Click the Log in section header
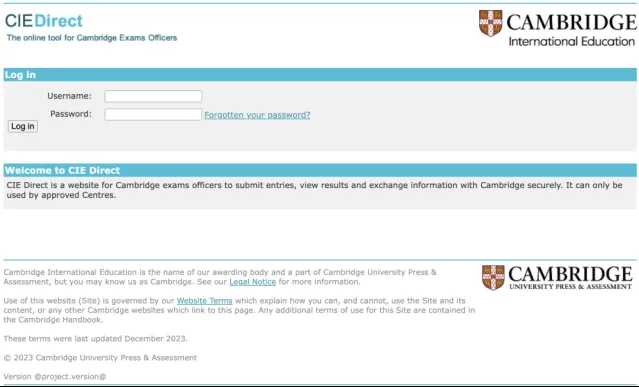This screenshot has width=639, height=387. [320, 75]
